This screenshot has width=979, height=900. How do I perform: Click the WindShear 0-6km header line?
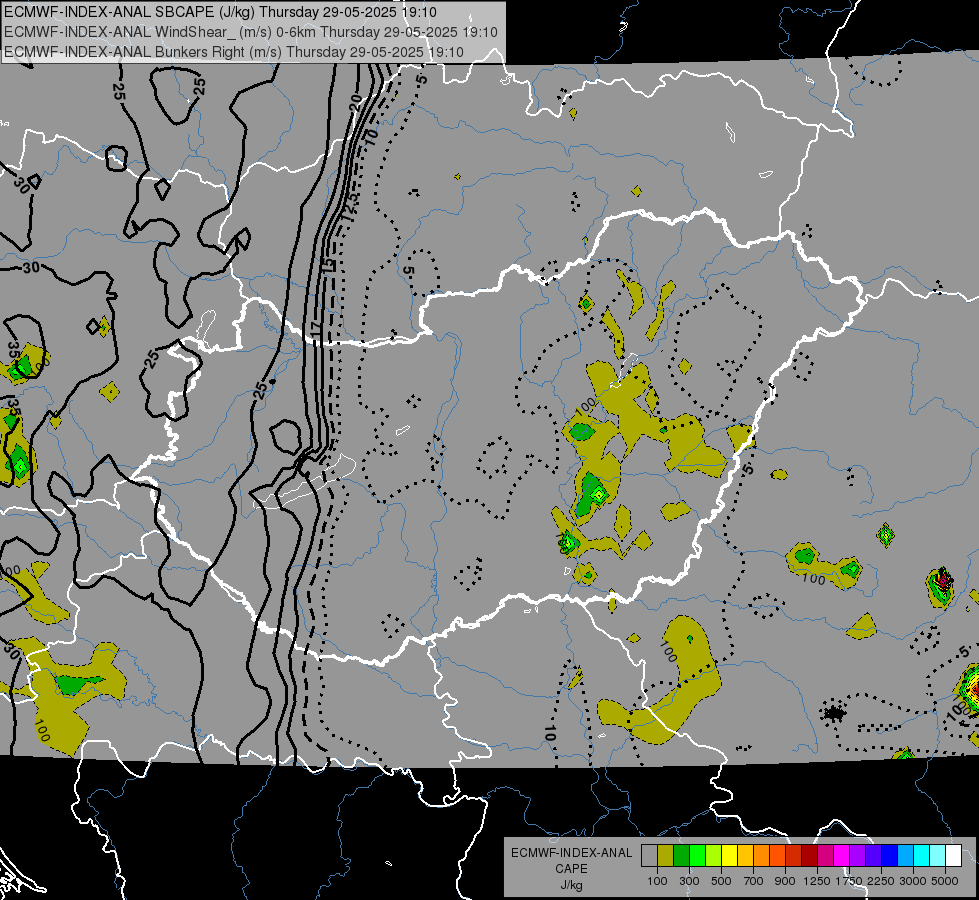(x=251, y=32)
